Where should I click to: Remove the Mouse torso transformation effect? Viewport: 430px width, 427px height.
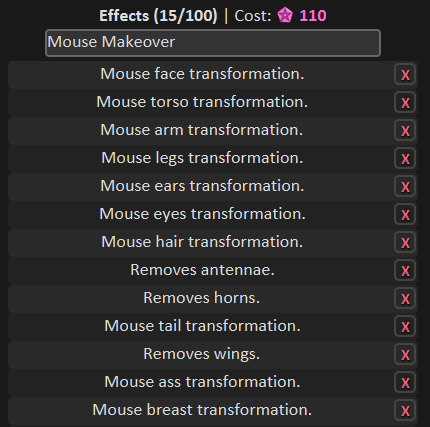(405, 102)
